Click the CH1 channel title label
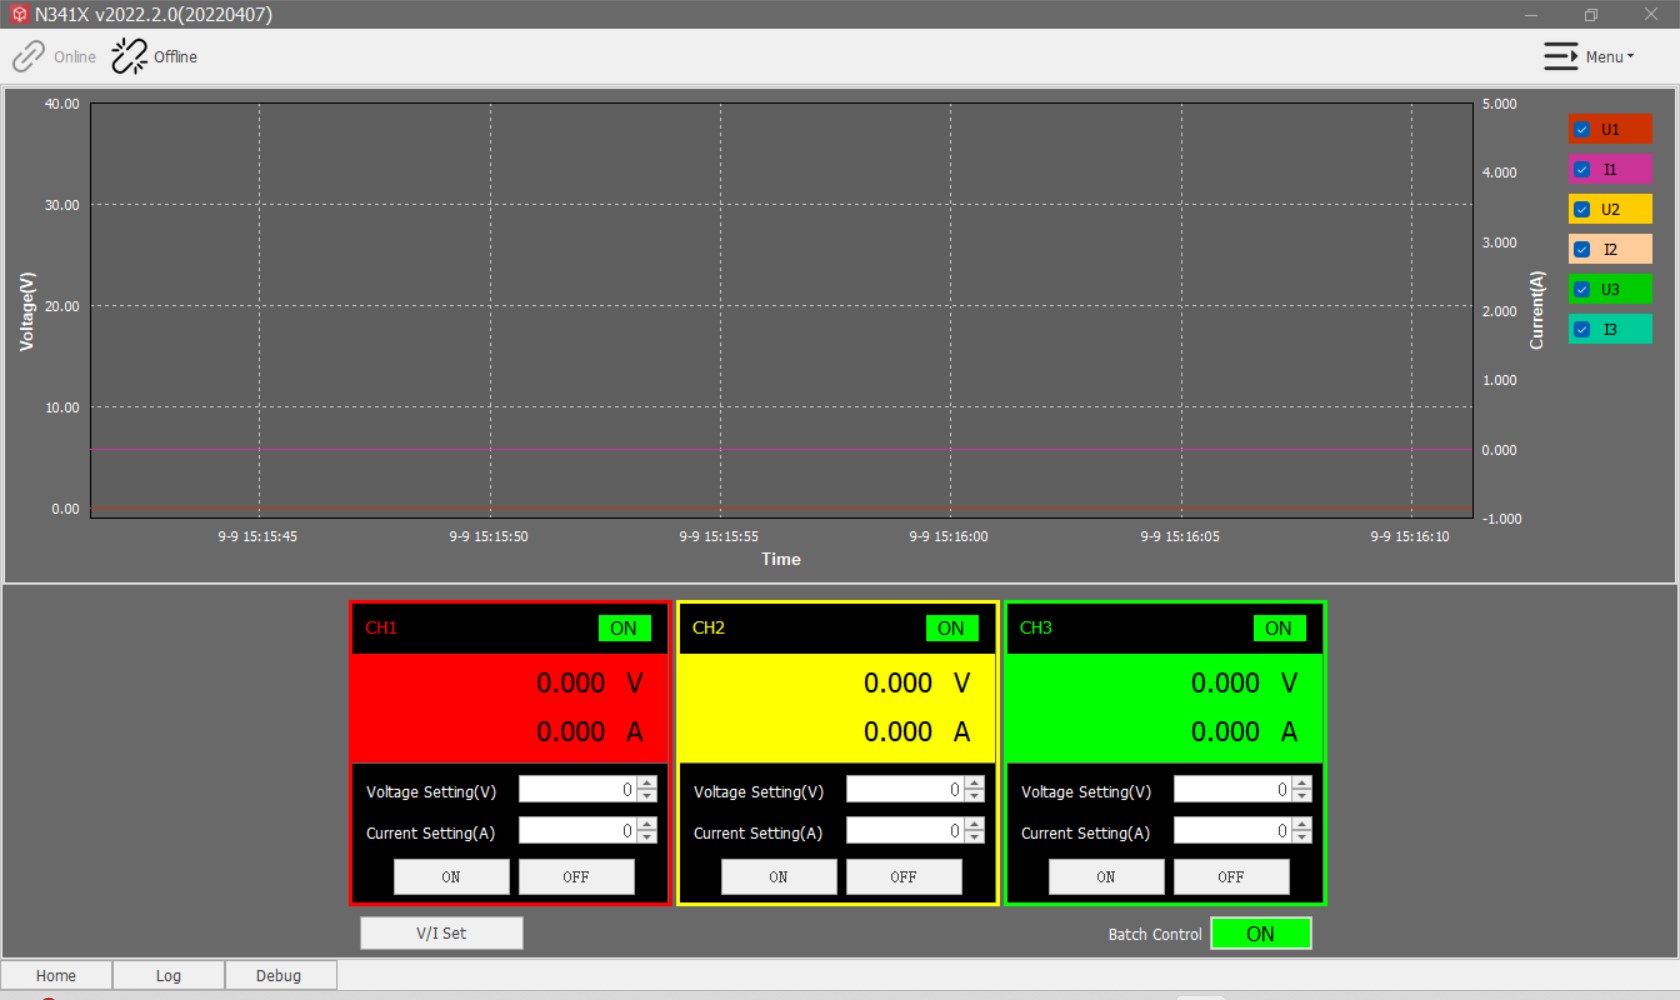 pyautogui.click(x=381, y=628)
